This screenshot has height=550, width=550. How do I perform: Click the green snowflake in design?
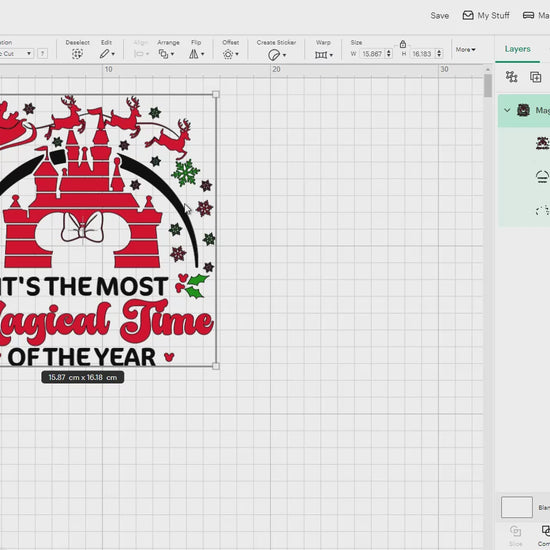point(185,173)
